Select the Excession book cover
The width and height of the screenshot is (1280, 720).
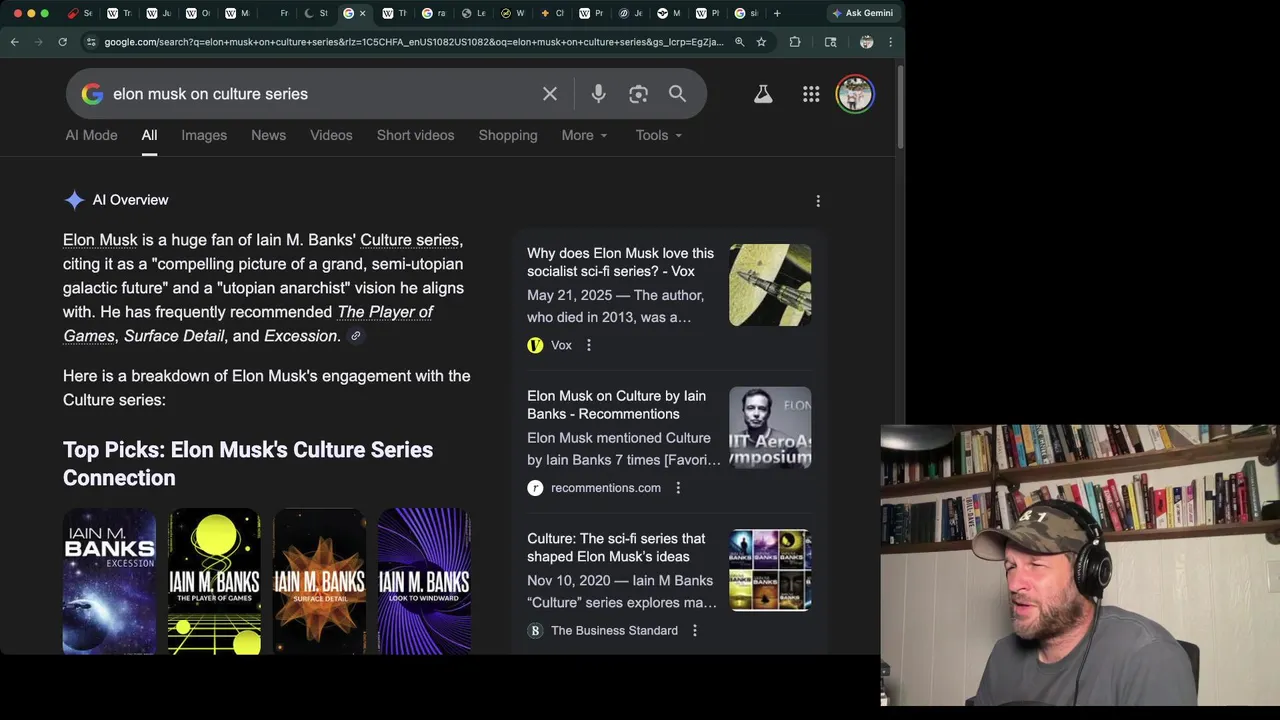click(x=109, y=581)
